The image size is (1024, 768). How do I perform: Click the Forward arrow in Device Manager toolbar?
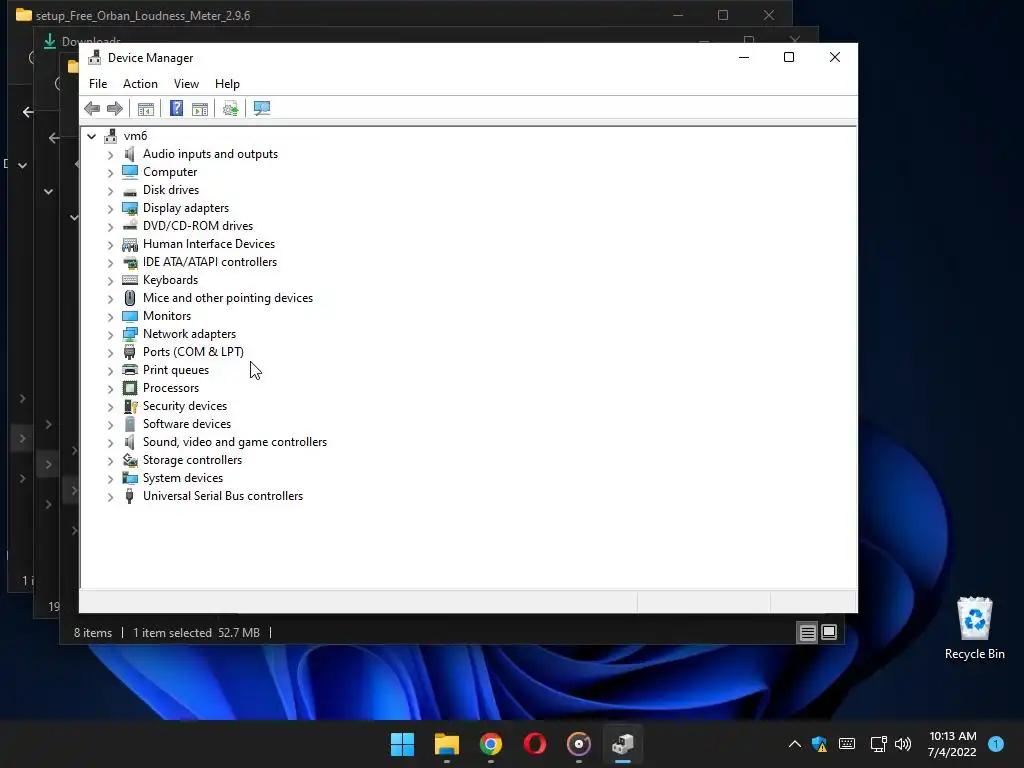(115, 108)
